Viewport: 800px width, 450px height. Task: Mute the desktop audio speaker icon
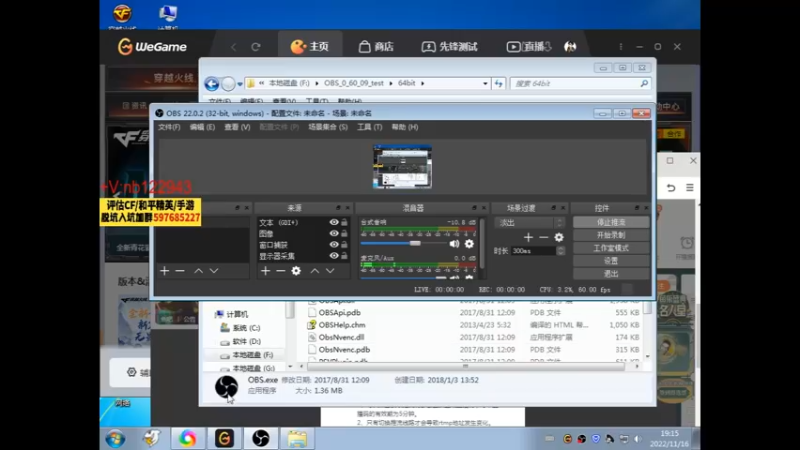(454, 244)
